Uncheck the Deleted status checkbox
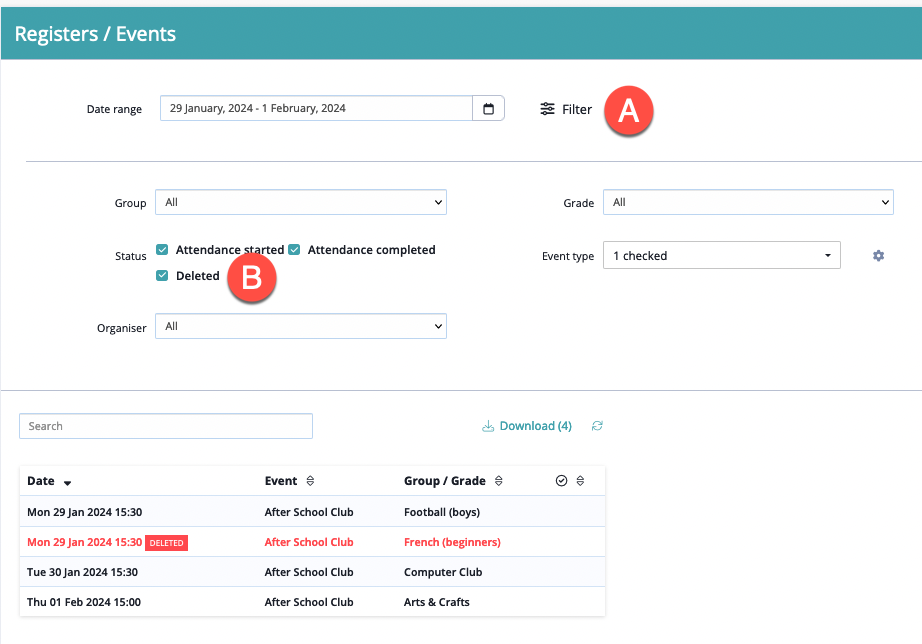 click(162, 276)
